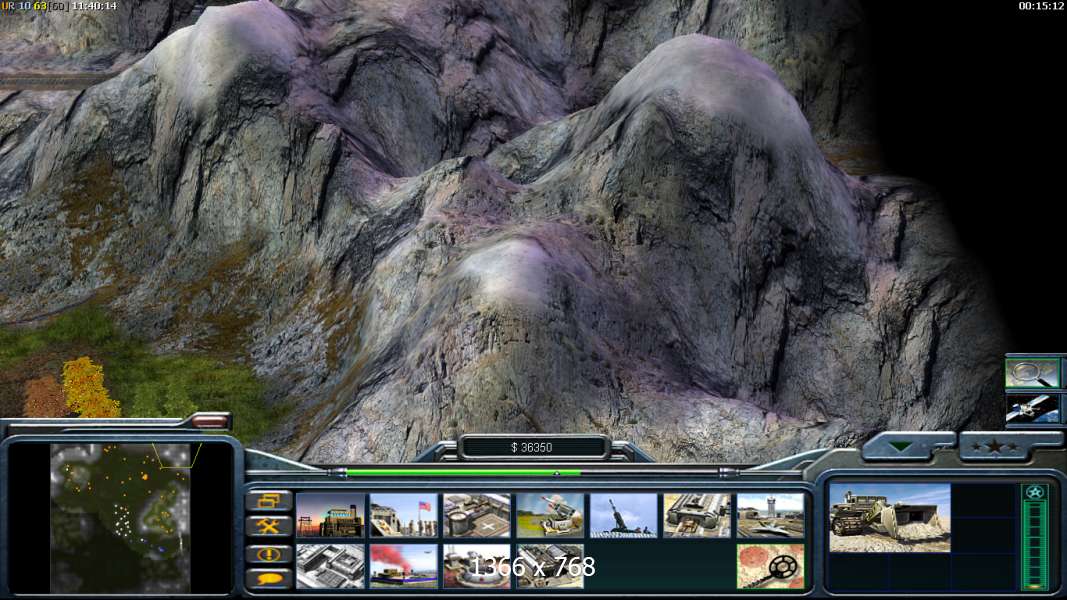1067x600 pixels.
Task: Click the greyed build icon right of Particle Cannon
Action: (551, 566)
